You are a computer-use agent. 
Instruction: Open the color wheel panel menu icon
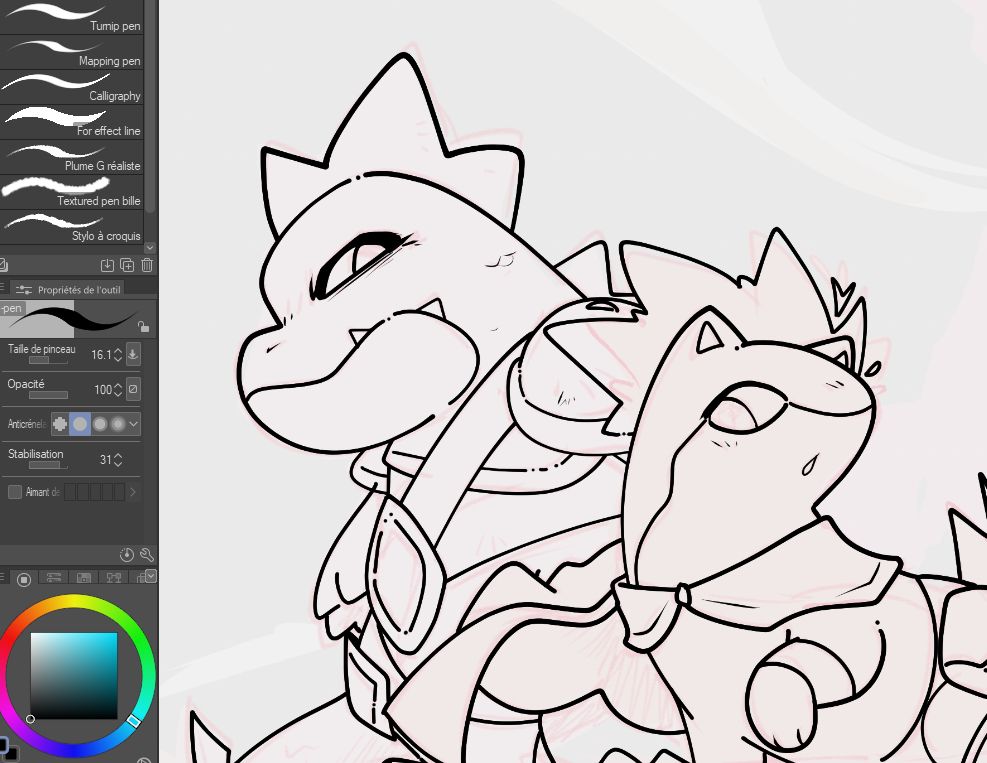pos(3,577)
